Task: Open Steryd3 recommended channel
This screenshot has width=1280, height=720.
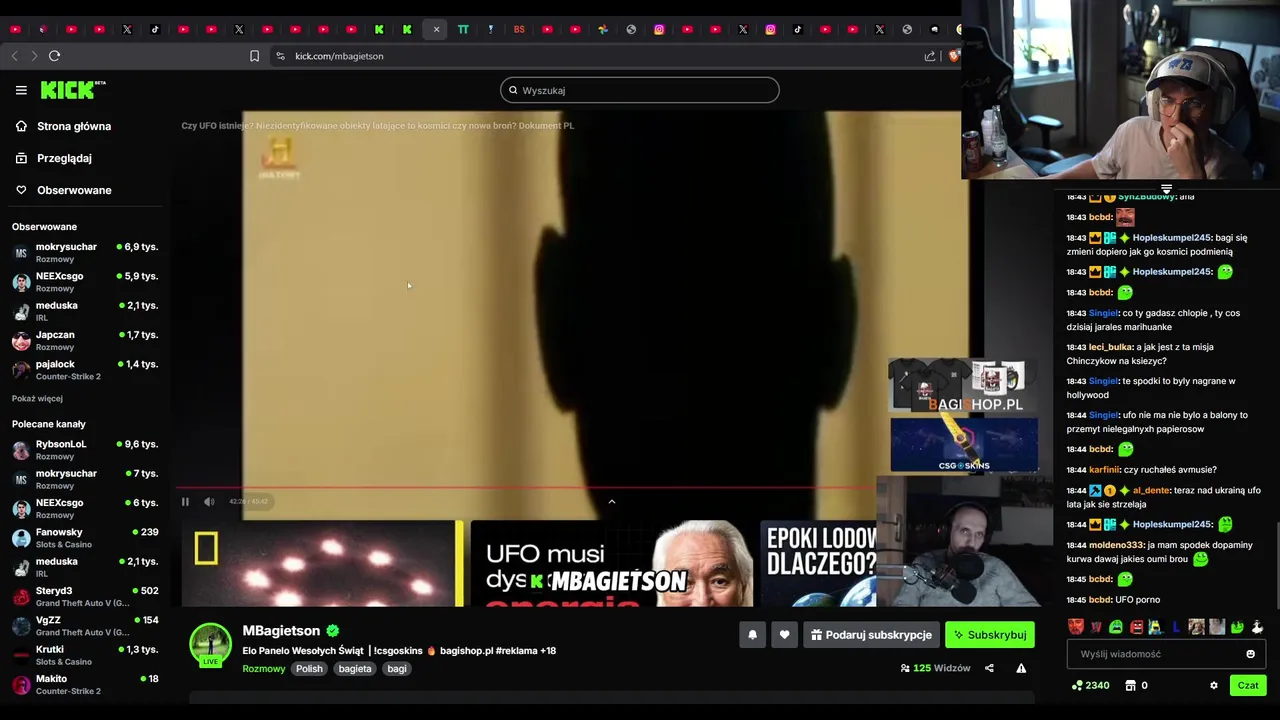Action: (85, 596)
